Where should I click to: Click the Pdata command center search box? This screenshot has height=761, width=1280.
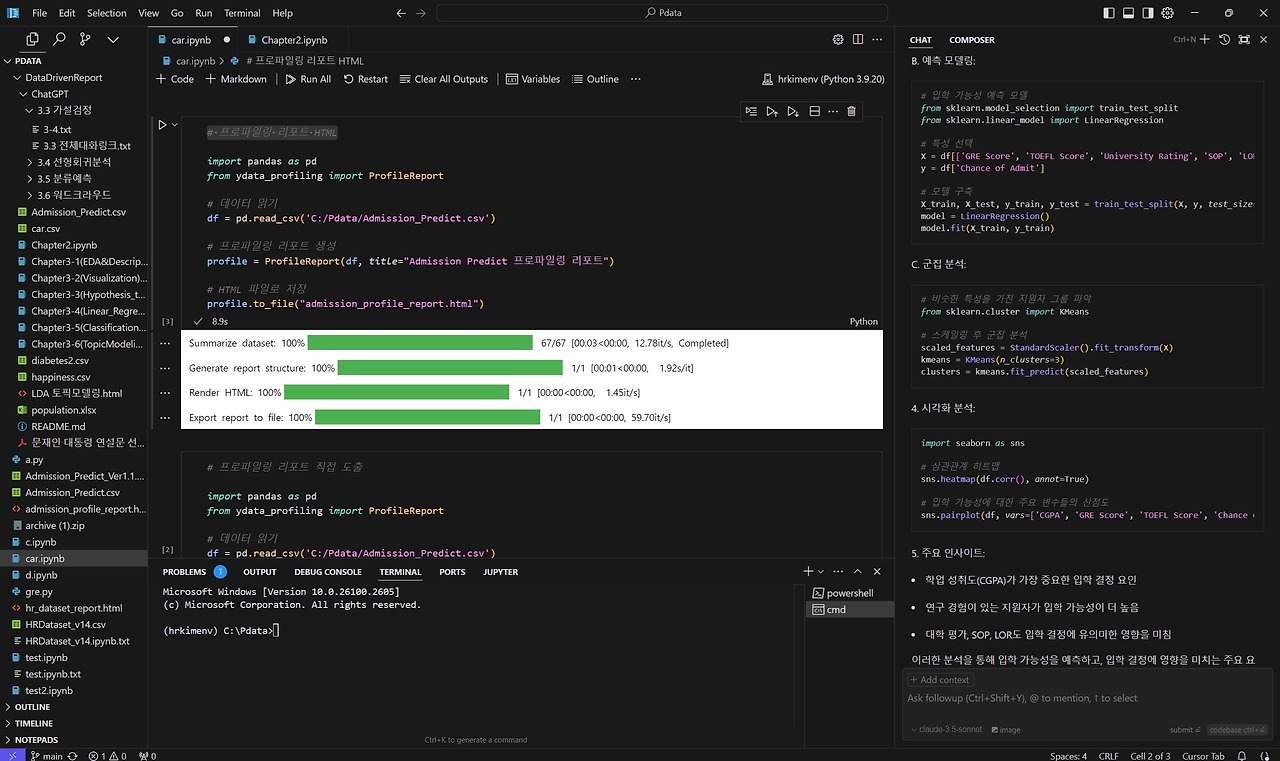click(662, 13)
